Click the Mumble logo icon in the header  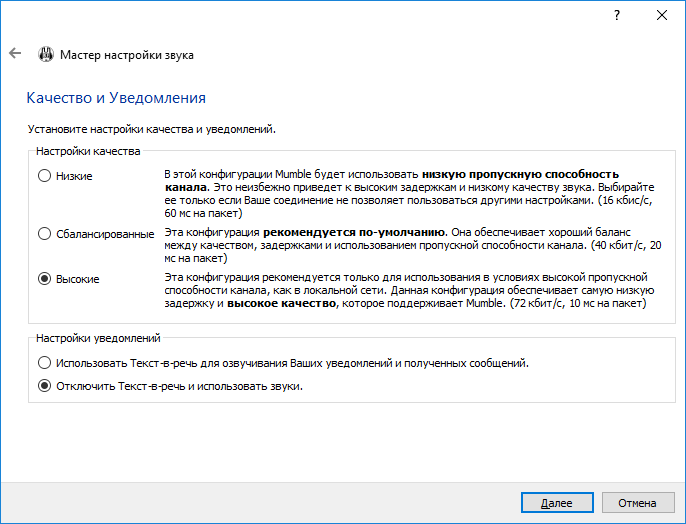(x=46, y=54)
